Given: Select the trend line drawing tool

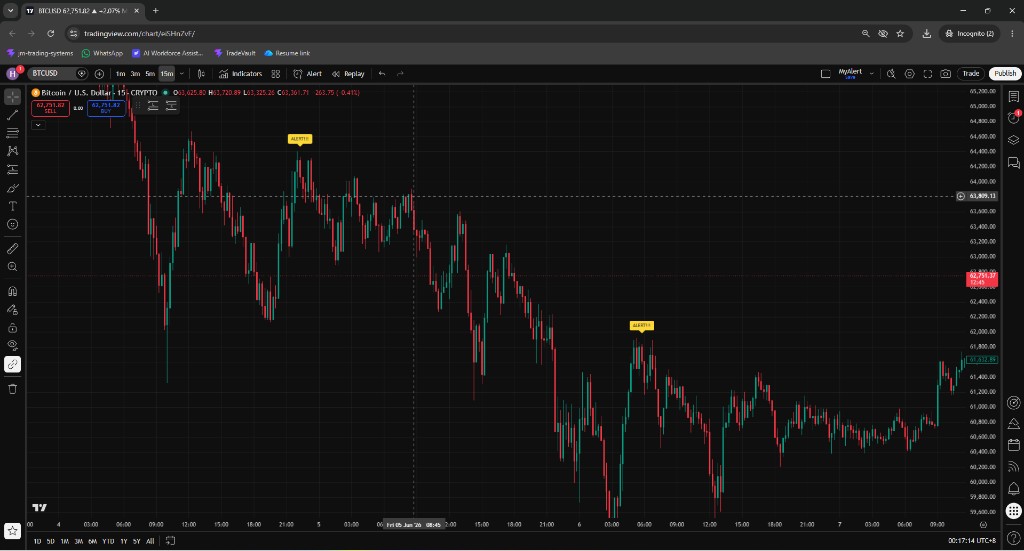Looking at the screenshot, I should coord(12,115).
